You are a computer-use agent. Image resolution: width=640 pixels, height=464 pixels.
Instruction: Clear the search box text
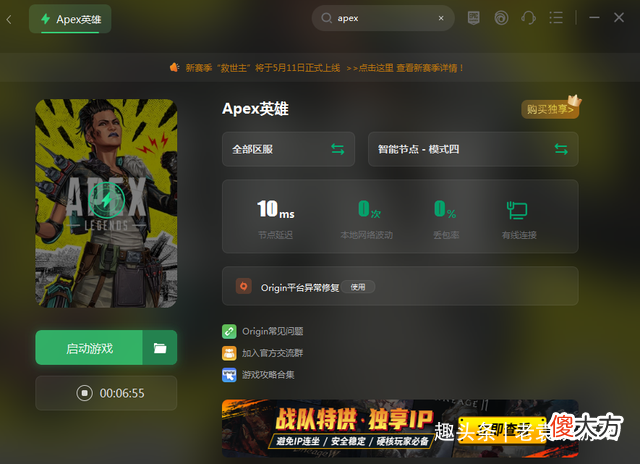point(441,18)
